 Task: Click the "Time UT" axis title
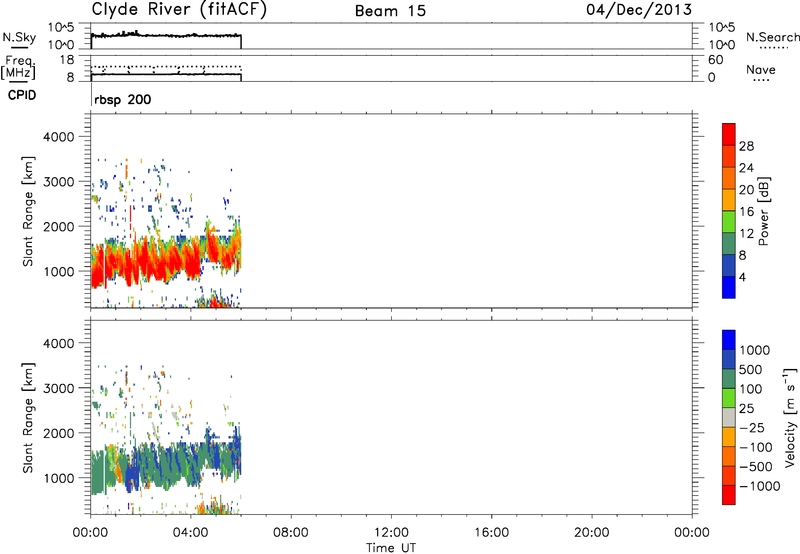(391, 547)
